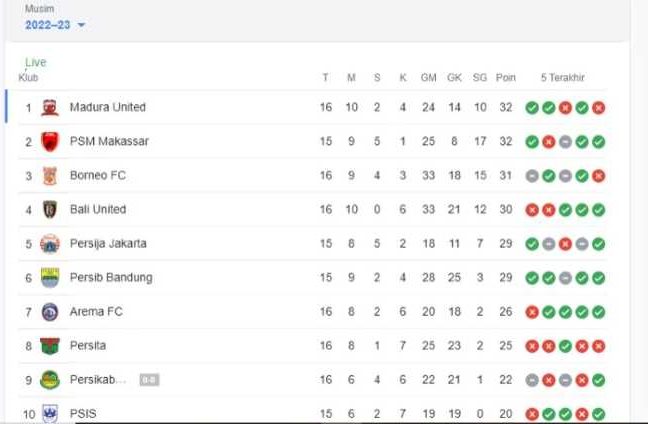Click the Borneo FC club logo
Viewport: 648px width, 424px height.
pos(50,176)
